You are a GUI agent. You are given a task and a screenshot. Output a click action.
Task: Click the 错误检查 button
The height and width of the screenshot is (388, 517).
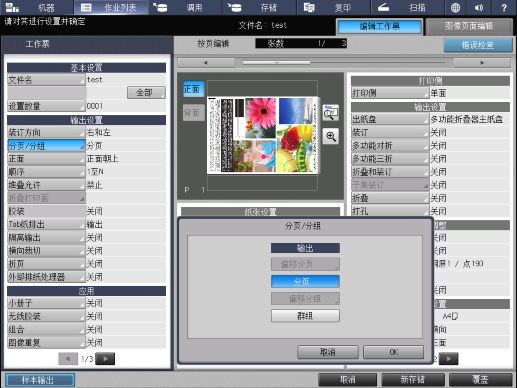tap(478, 45)
